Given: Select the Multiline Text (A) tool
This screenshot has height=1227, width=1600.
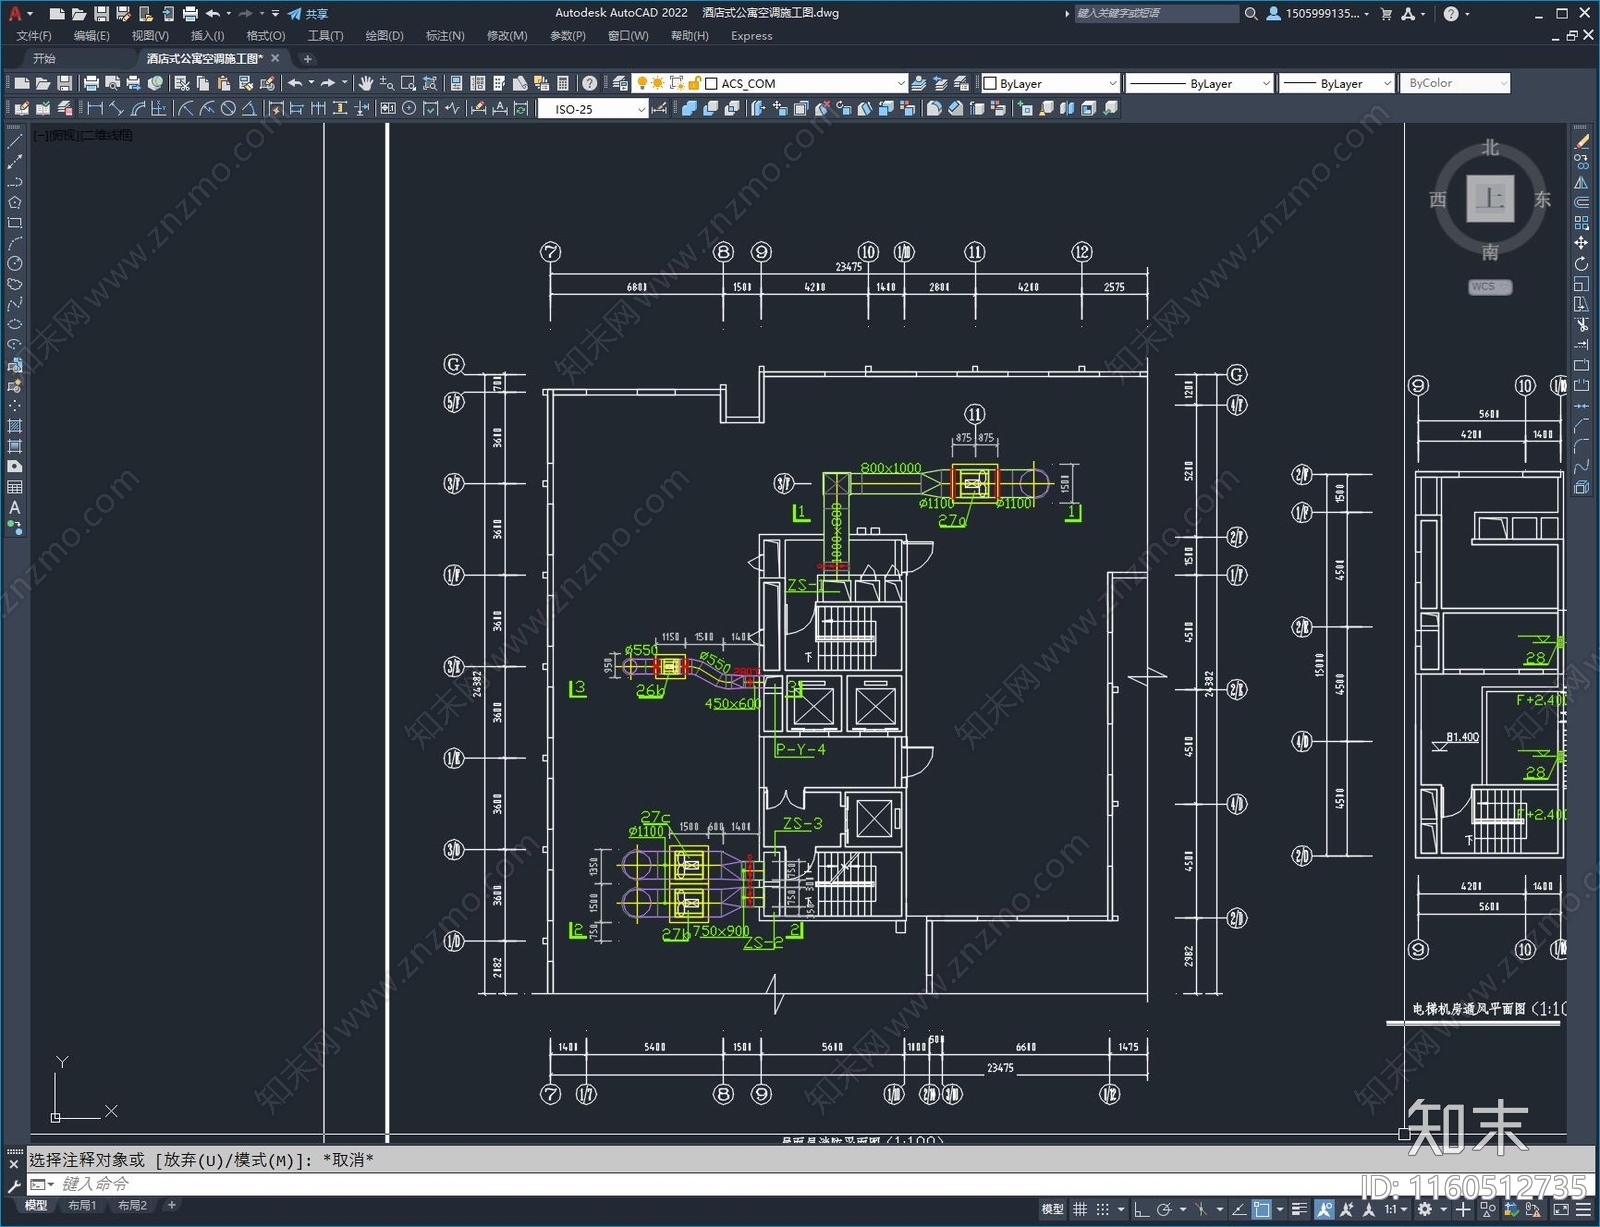Looking at the screenshot, I should coord(14,507).
